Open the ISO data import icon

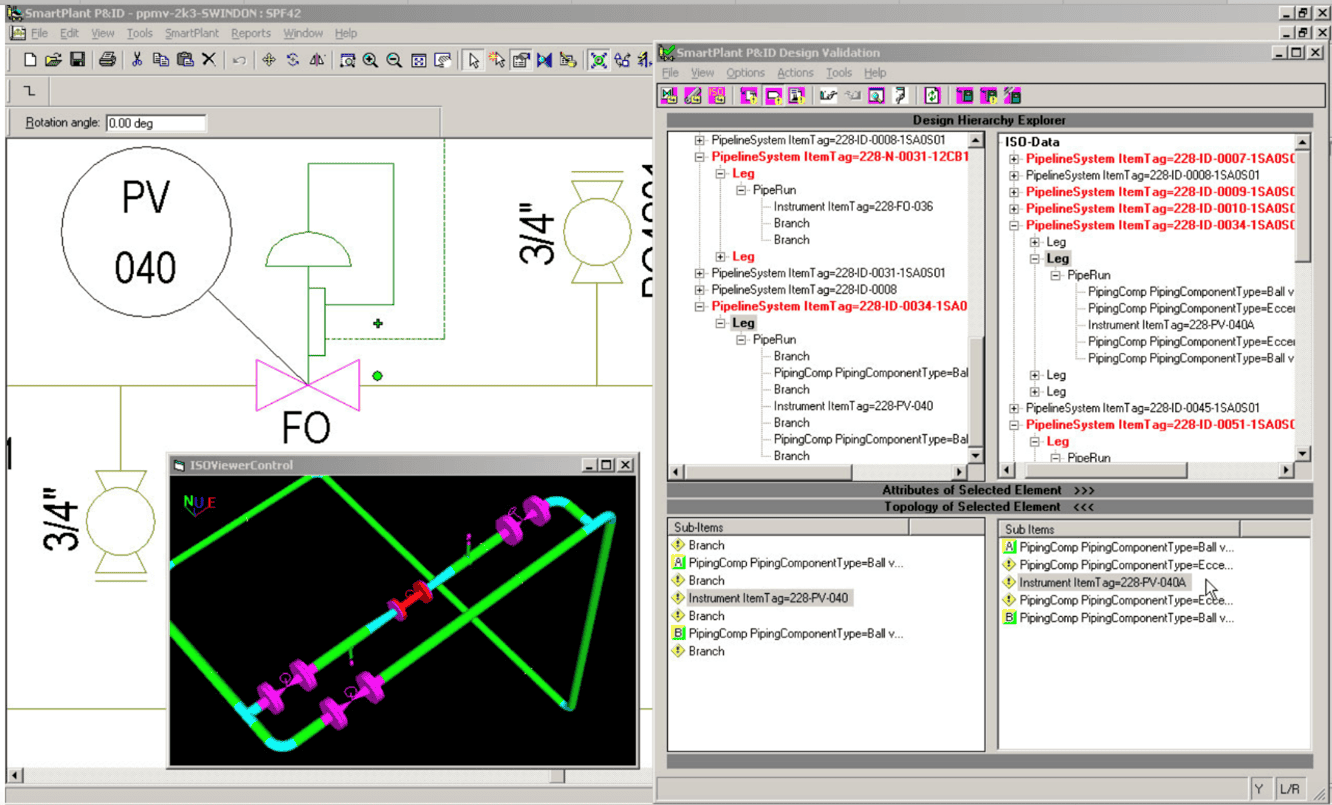click(718, 95)
